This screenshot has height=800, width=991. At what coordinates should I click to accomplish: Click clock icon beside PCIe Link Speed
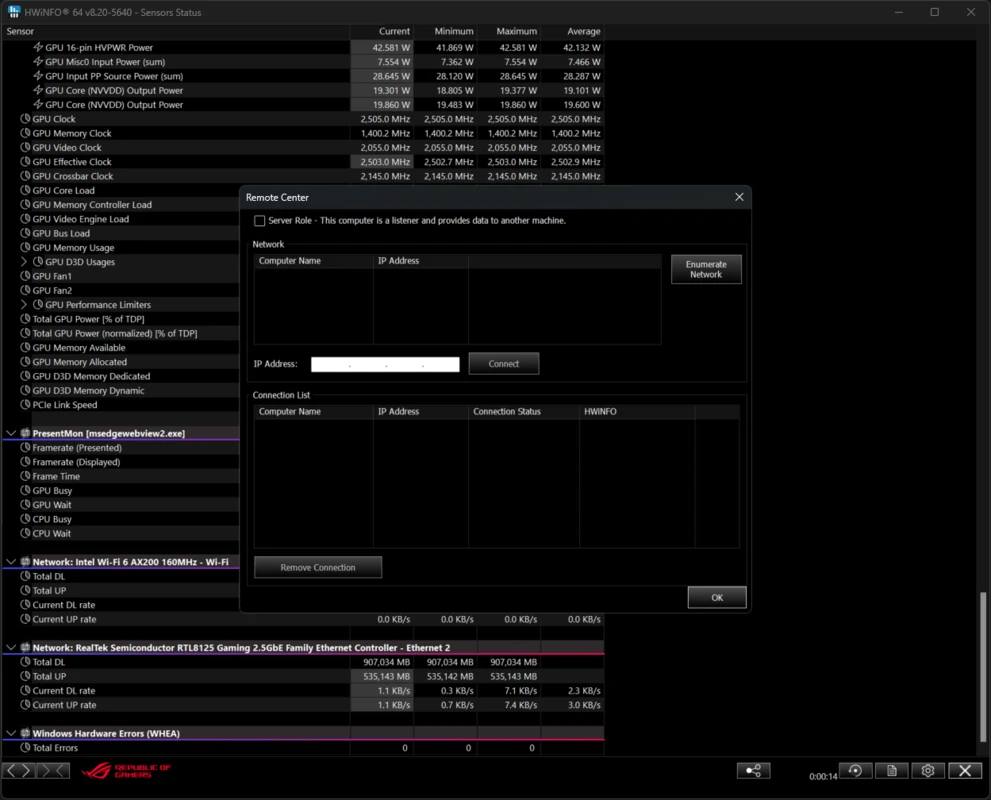[25, 404]
